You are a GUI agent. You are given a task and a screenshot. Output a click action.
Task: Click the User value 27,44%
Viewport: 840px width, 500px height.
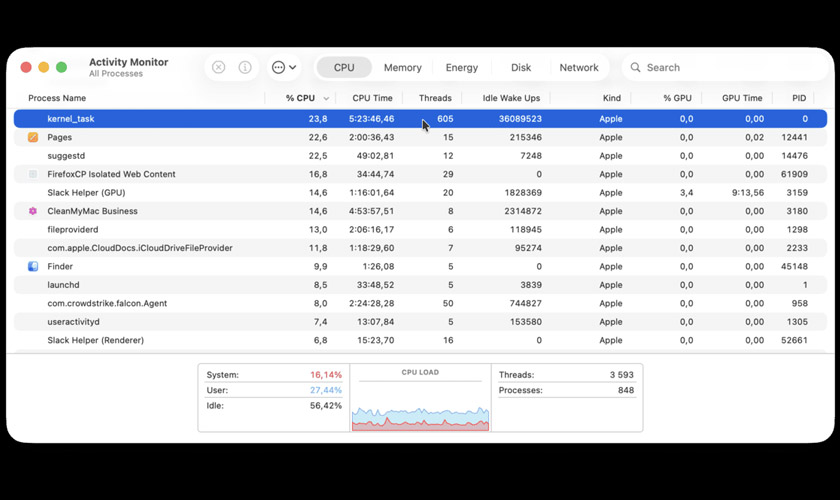click(x=326, y=390)
